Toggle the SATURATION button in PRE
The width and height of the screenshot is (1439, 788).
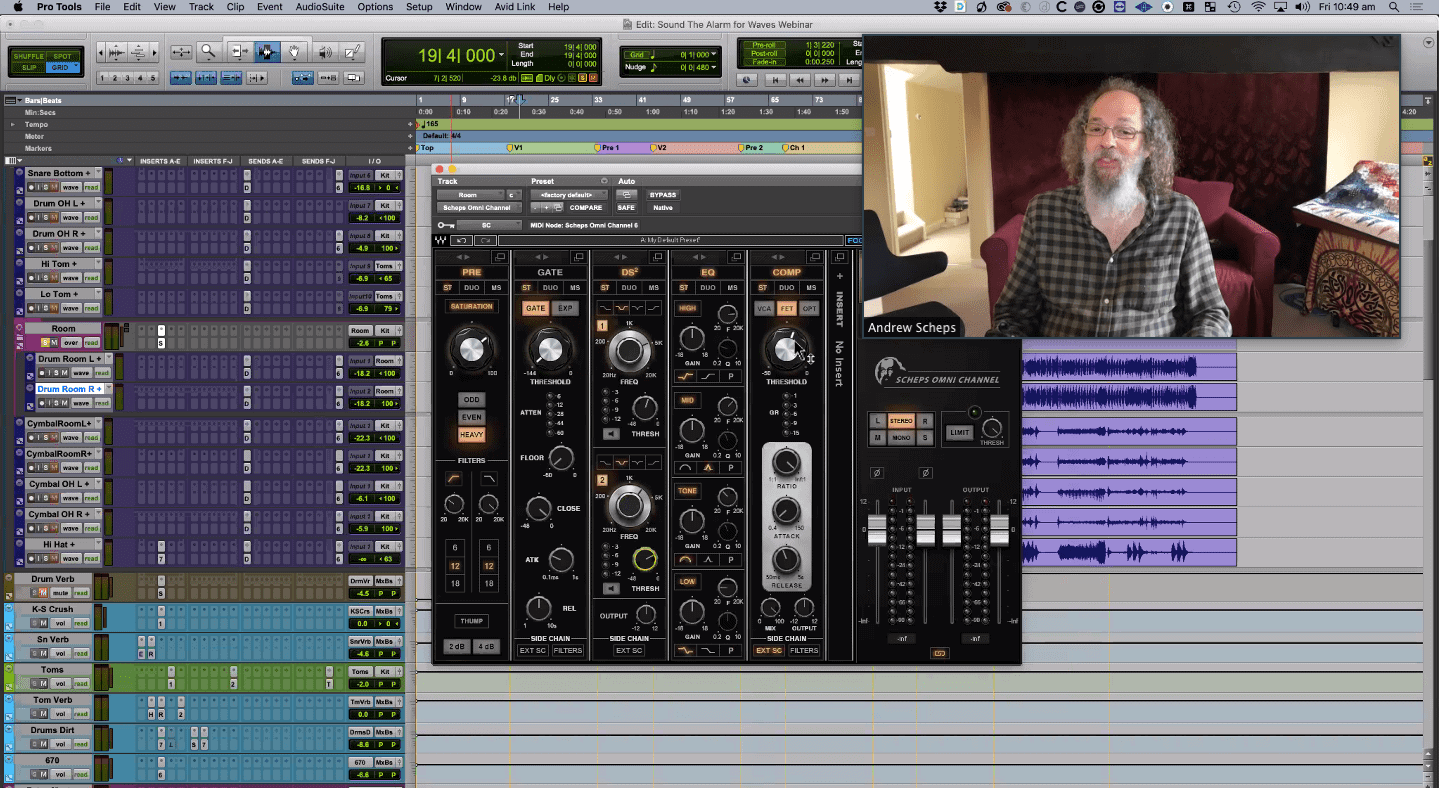click(471, 306)
